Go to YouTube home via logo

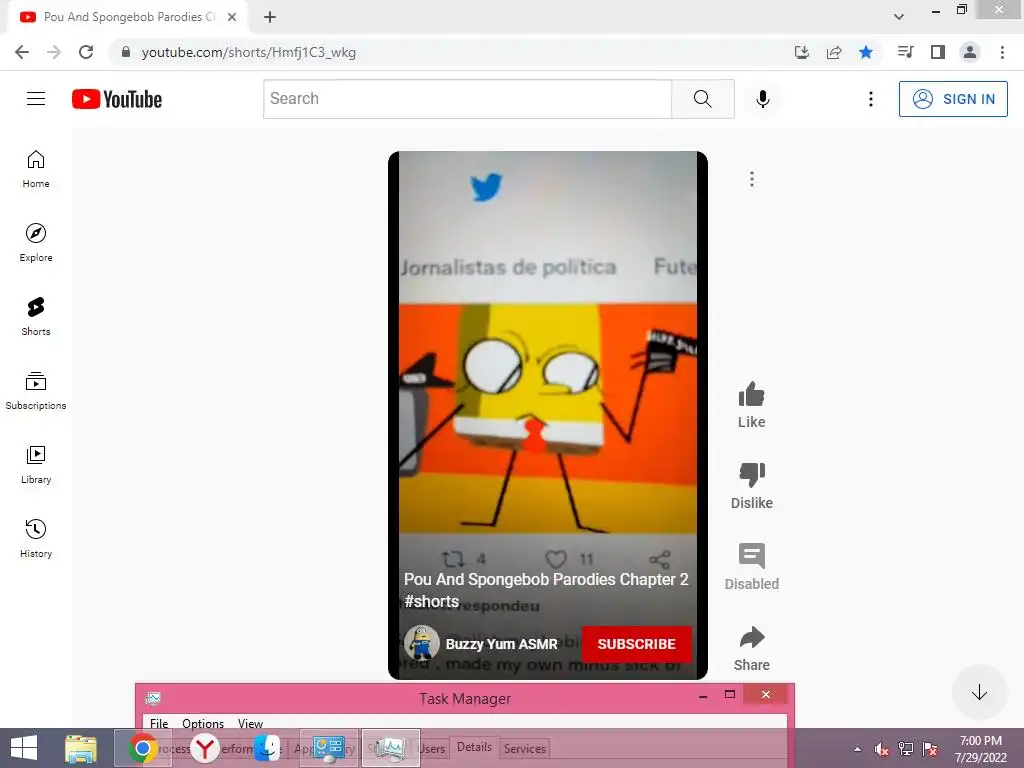coord(117,99)
